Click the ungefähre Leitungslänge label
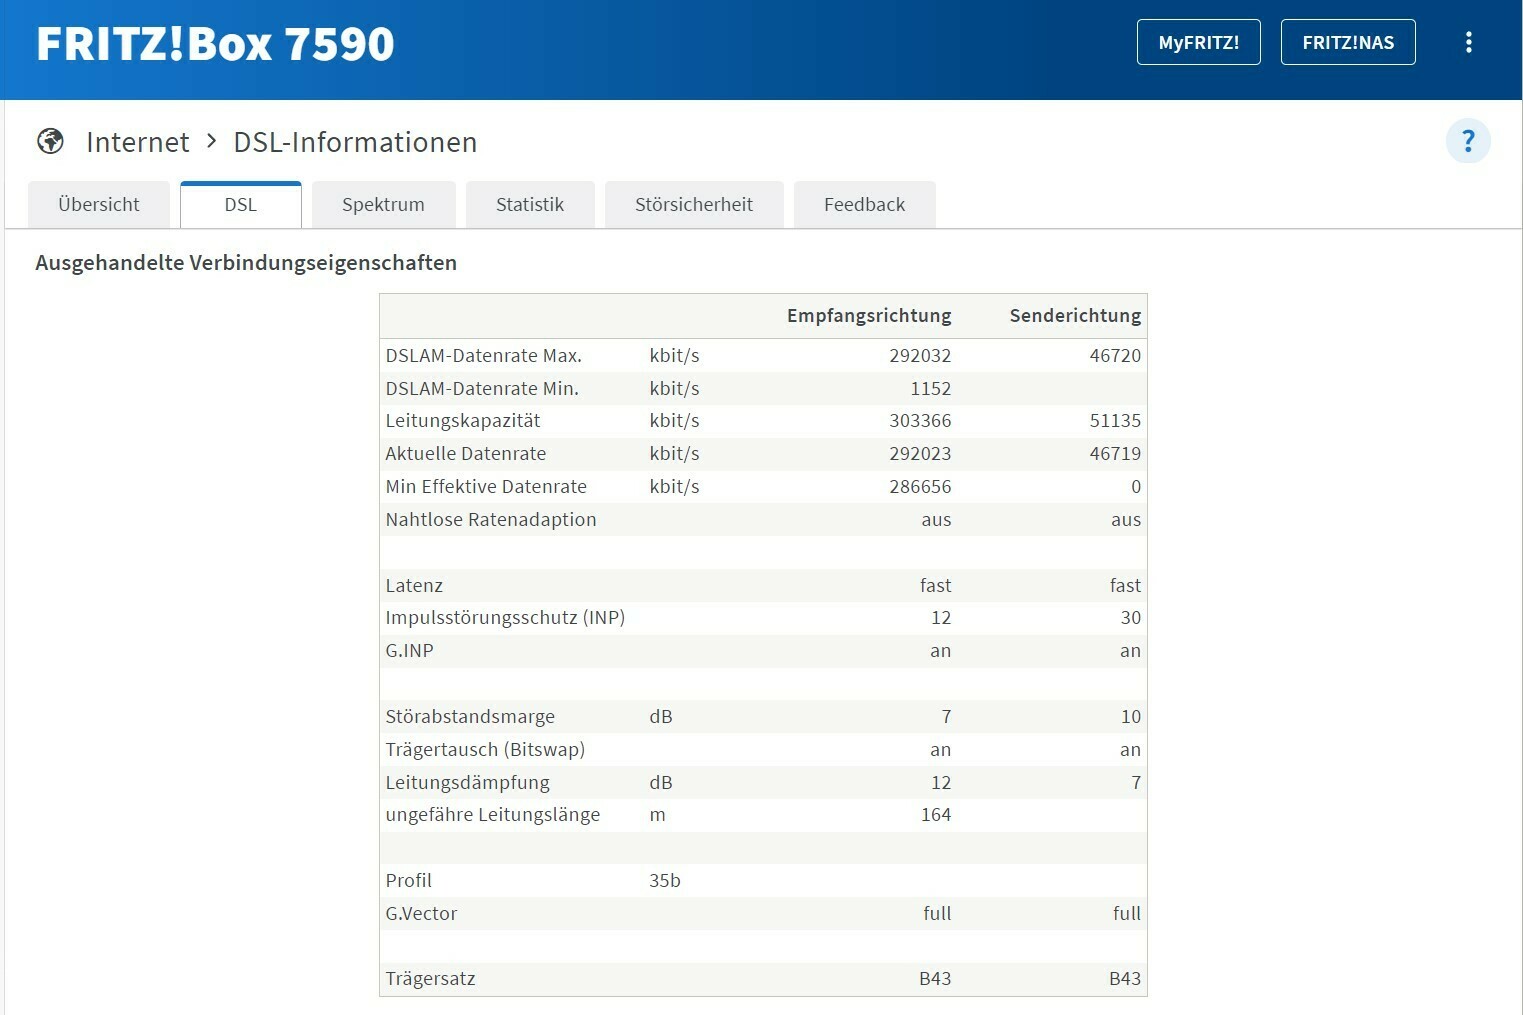Viewport: 1523px width, 1015px height. pyautogui.click(x=493, y=815)
